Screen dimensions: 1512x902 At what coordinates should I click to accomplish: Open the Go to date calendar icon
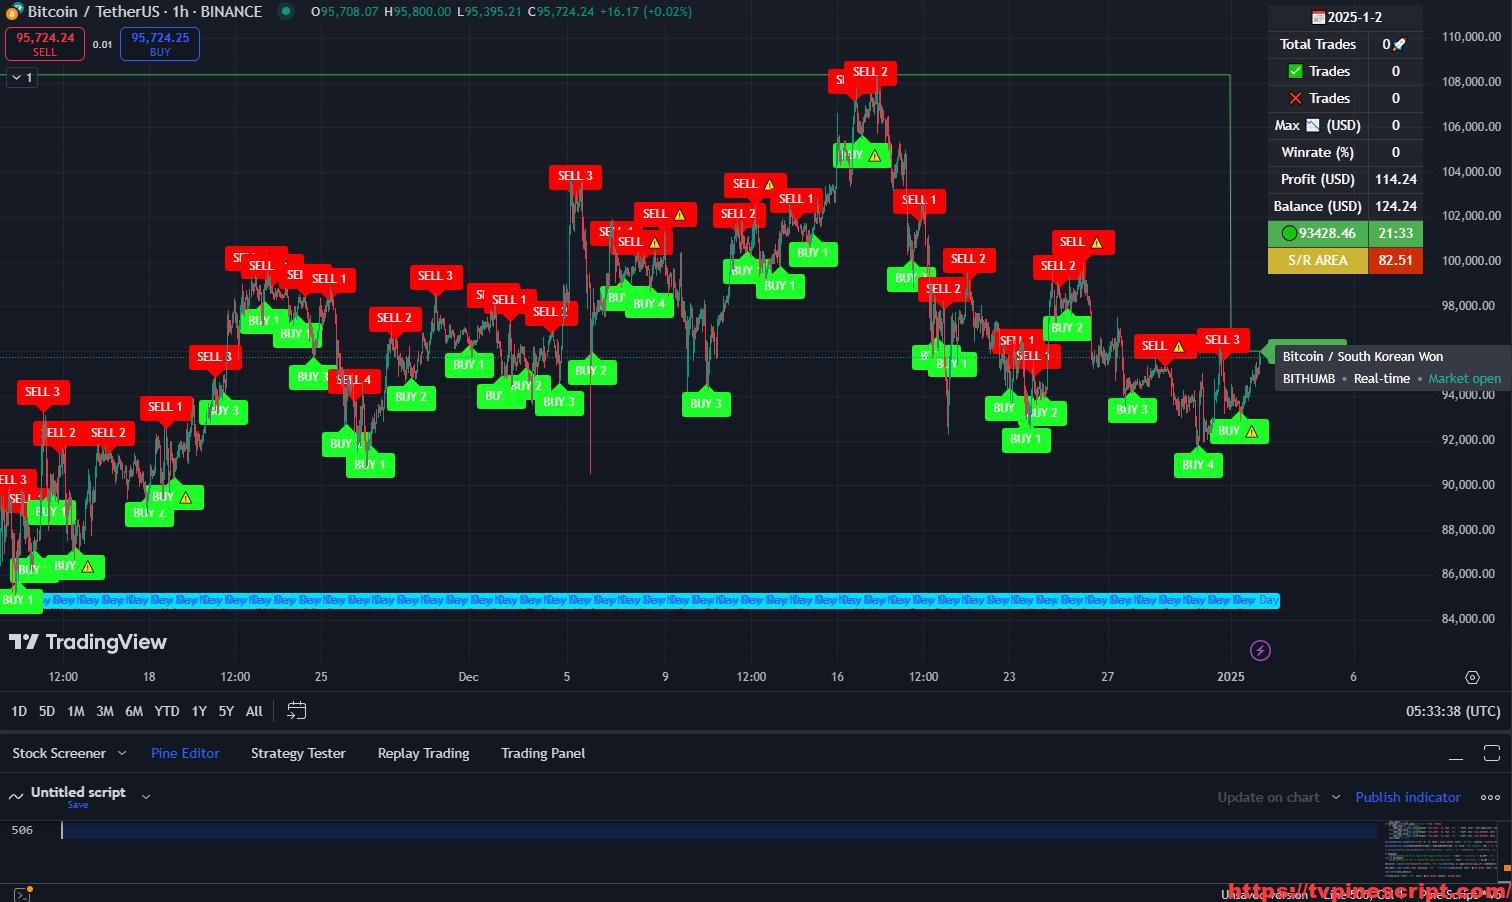pos(296,711)
